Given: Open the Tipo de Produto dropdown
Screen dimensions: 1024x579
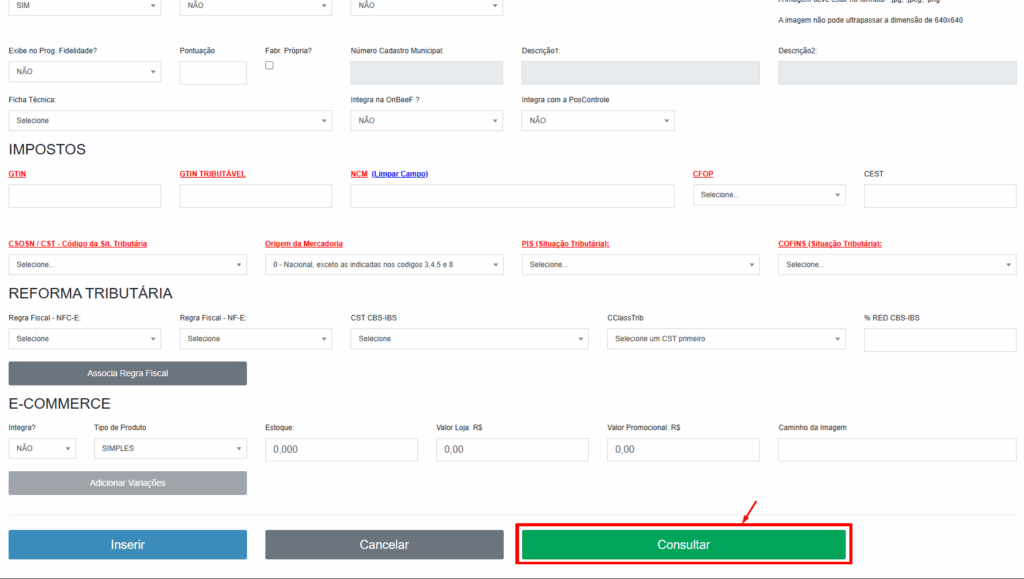Looking at the screenshot, I should coord(169,449).
